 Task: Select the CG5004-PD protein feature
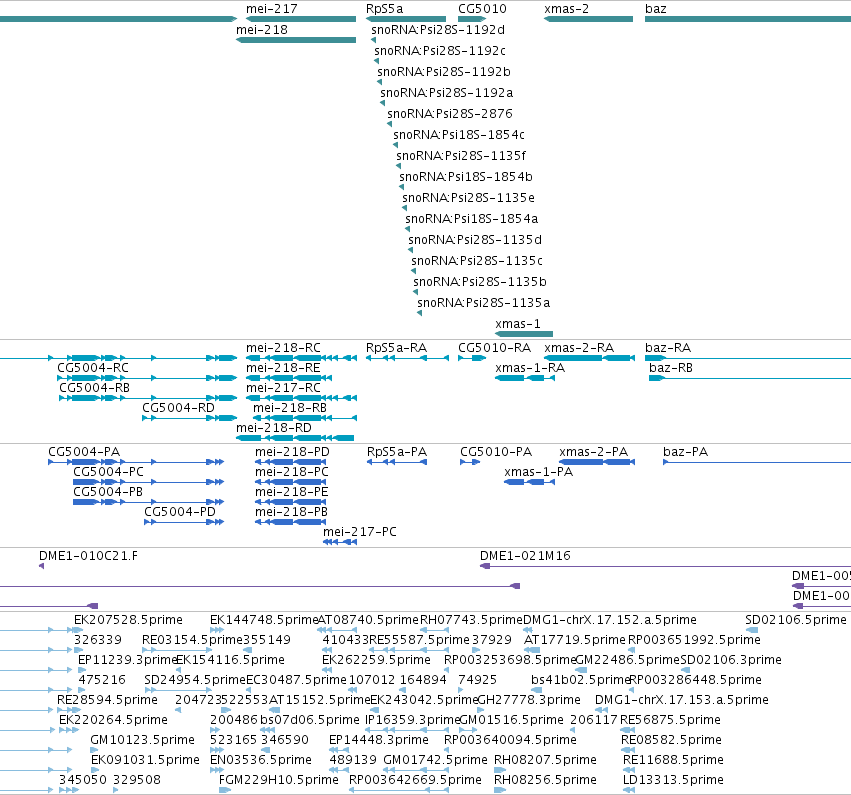click(184, 522)
